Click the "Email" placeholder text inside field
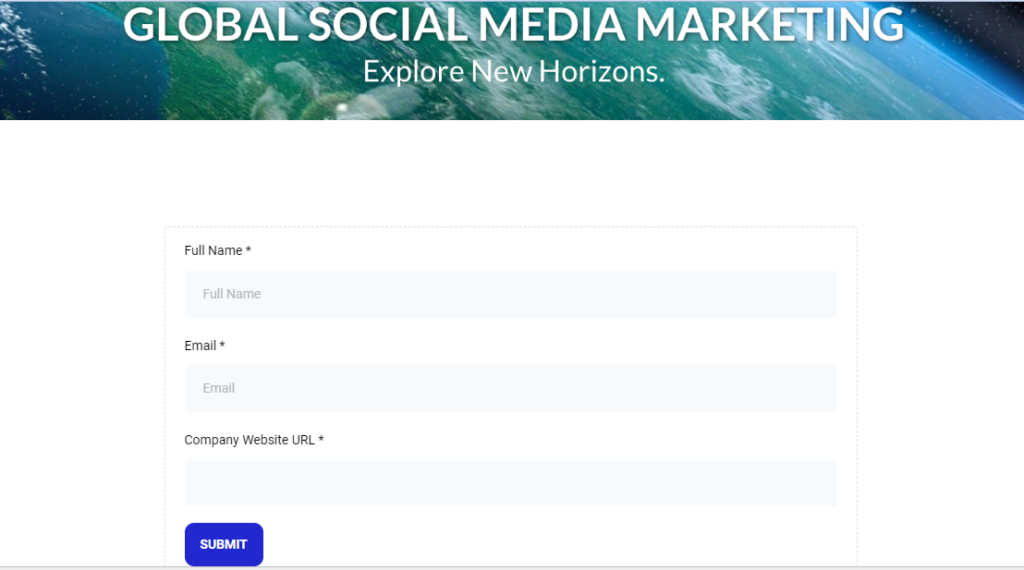Screen dimensions: 1024x570 pos(218,388)
